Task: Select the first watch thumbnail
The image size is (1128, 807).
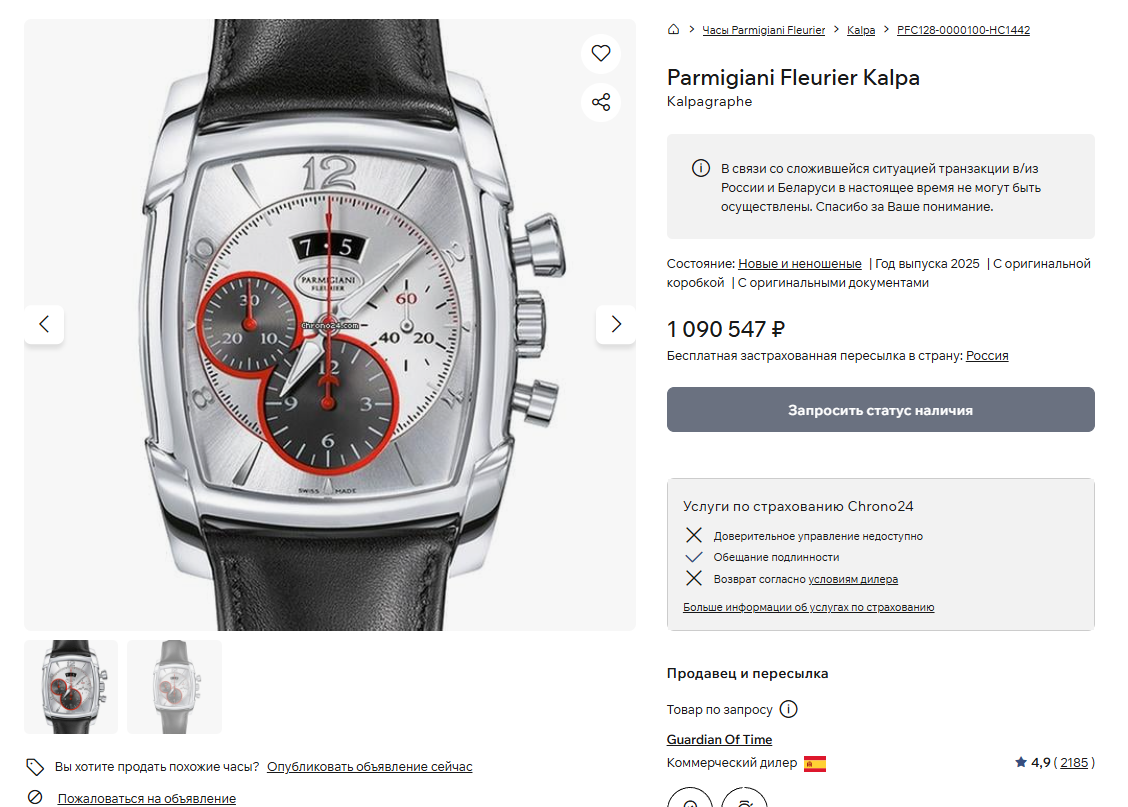Action: tap(71, 687)
